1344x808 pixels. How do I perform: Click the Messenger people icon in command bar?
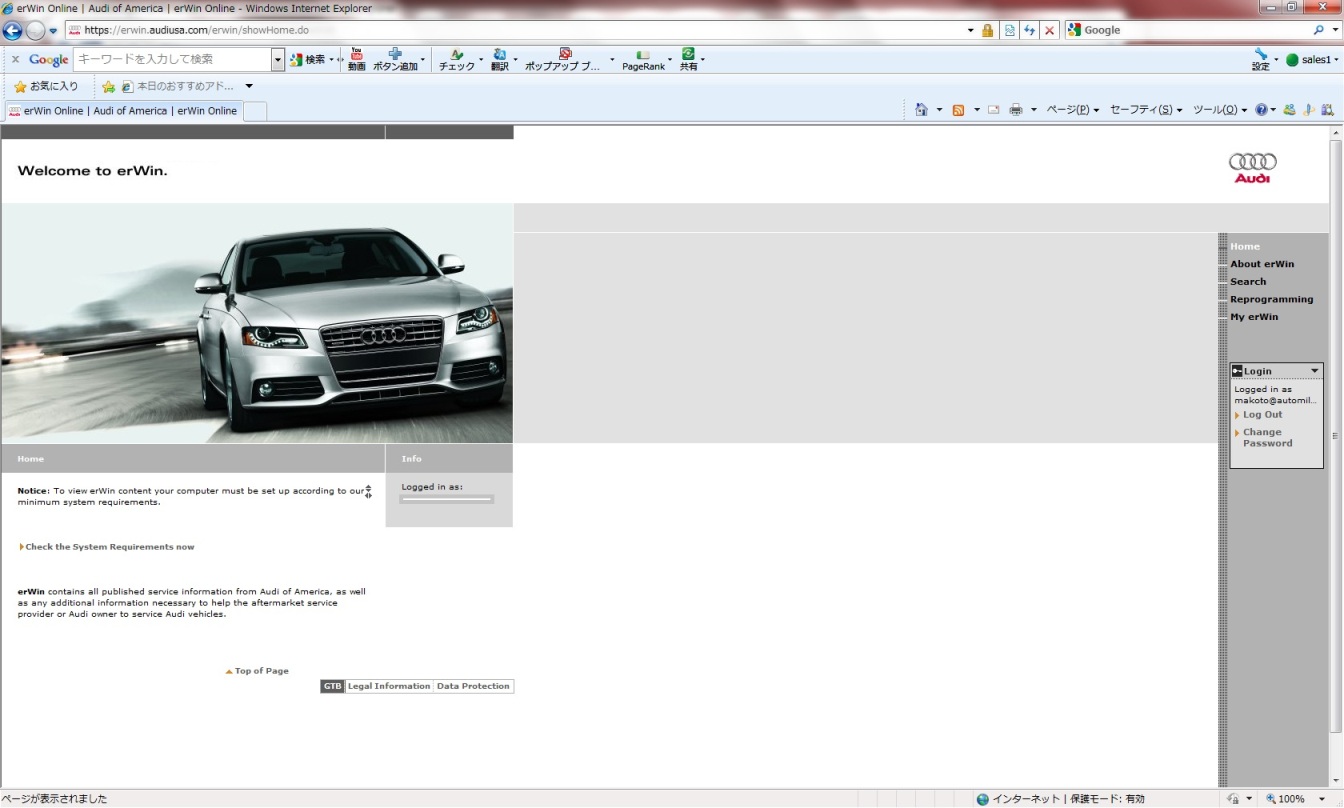[x=1290, y=110]
